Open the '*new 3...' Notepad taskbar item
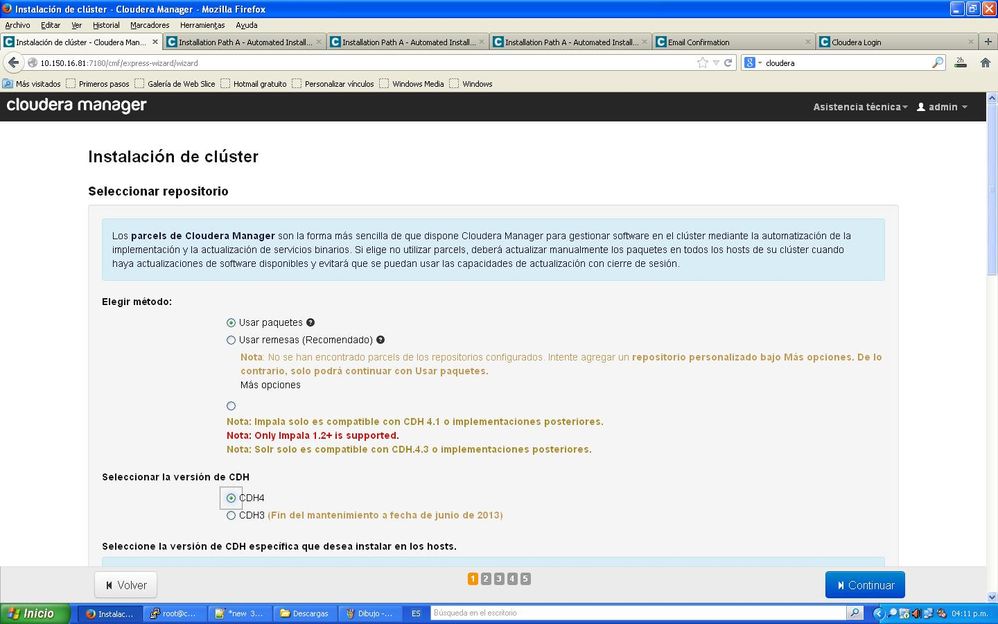 [239, 614]
